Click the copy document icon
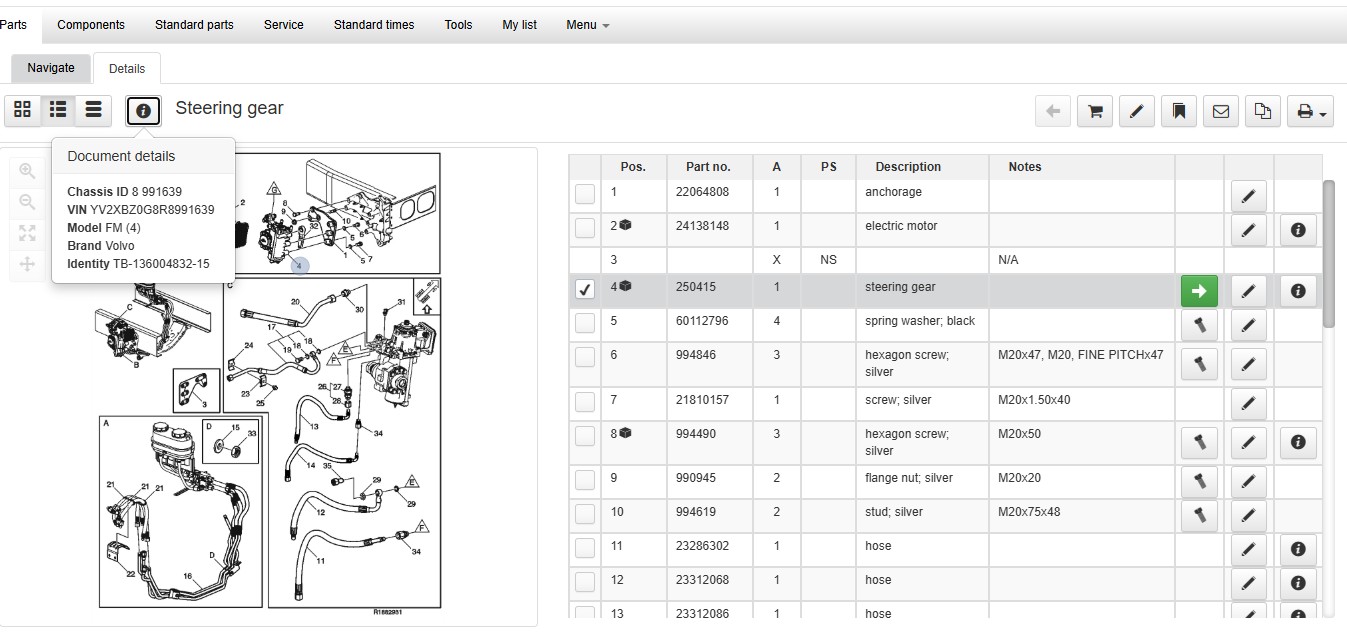Image resolution: width=1347 pixels, height=634 pixels. point(1263,112)
